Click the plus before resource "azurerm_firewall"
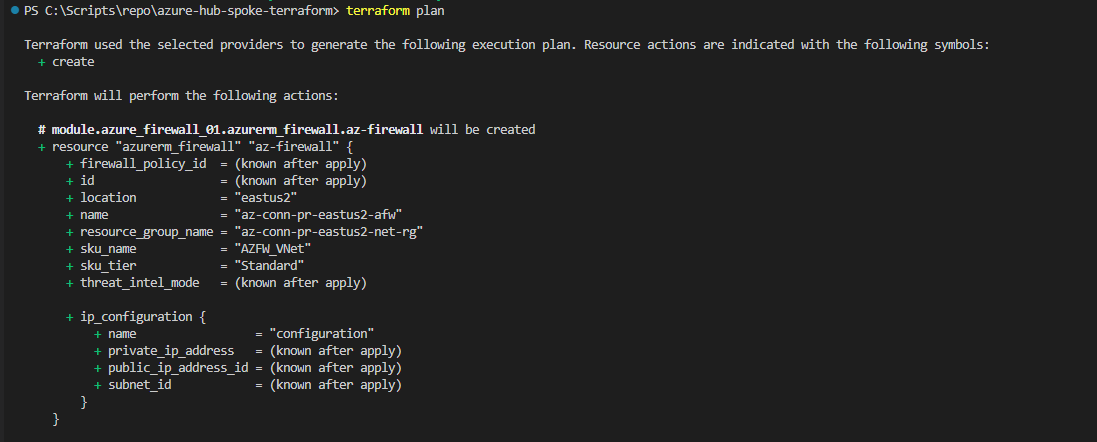This screenshot has height=442, width=1097. [x=42, y=147]
